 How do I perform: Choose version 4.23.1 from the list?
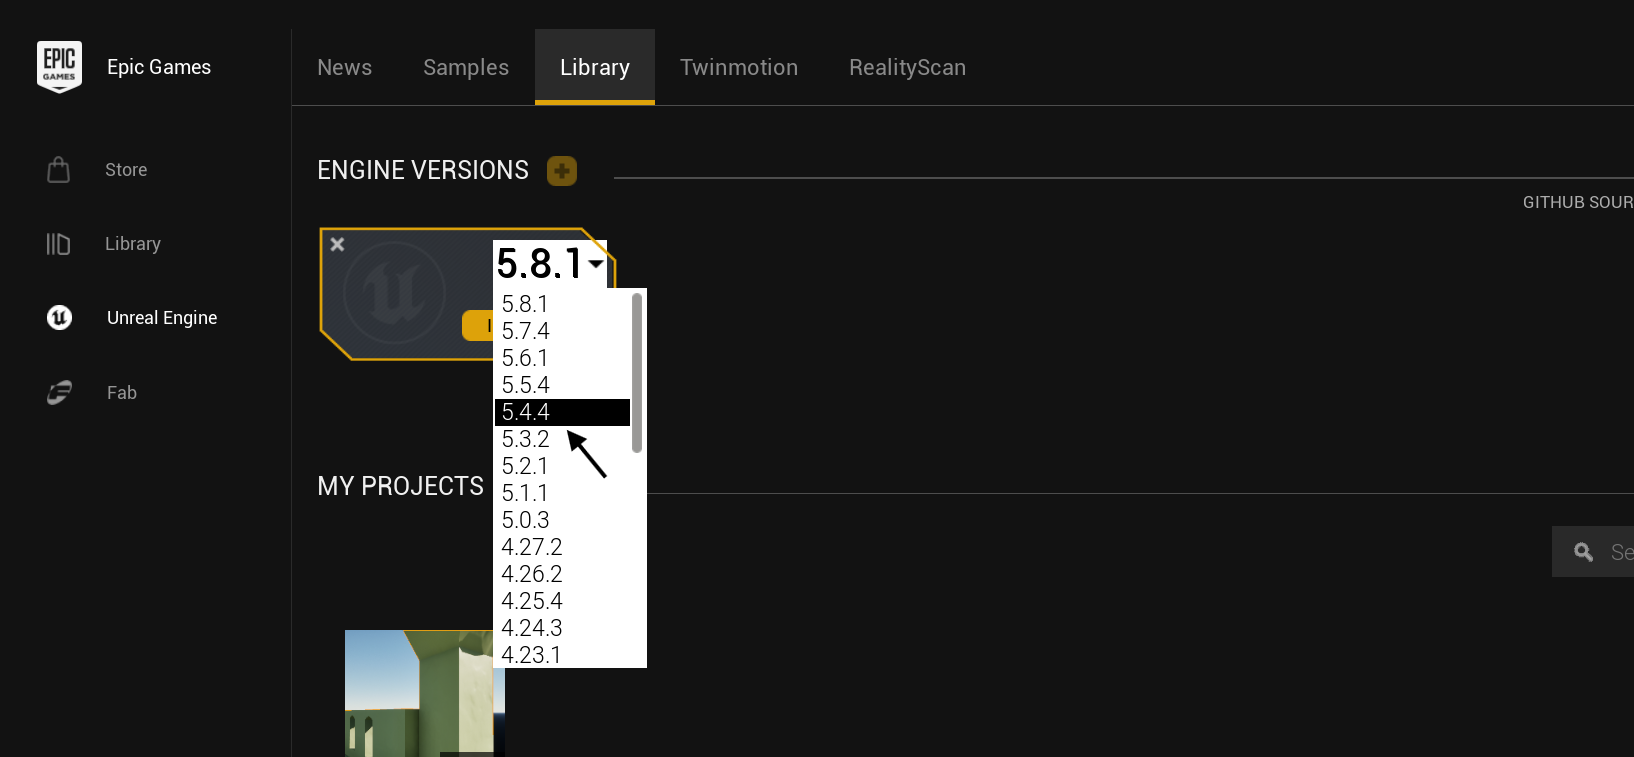pos(562,655)
